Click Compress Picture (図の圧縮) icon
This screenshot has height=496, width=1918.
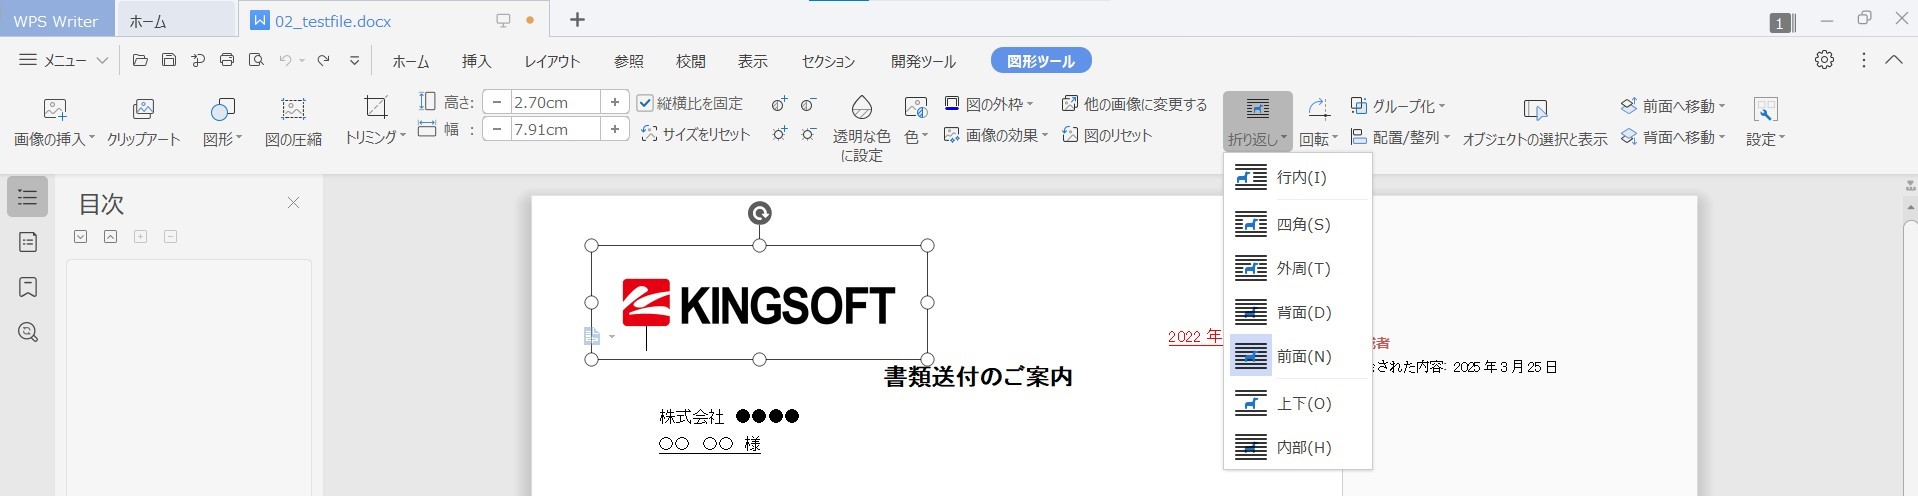point(293,122)
